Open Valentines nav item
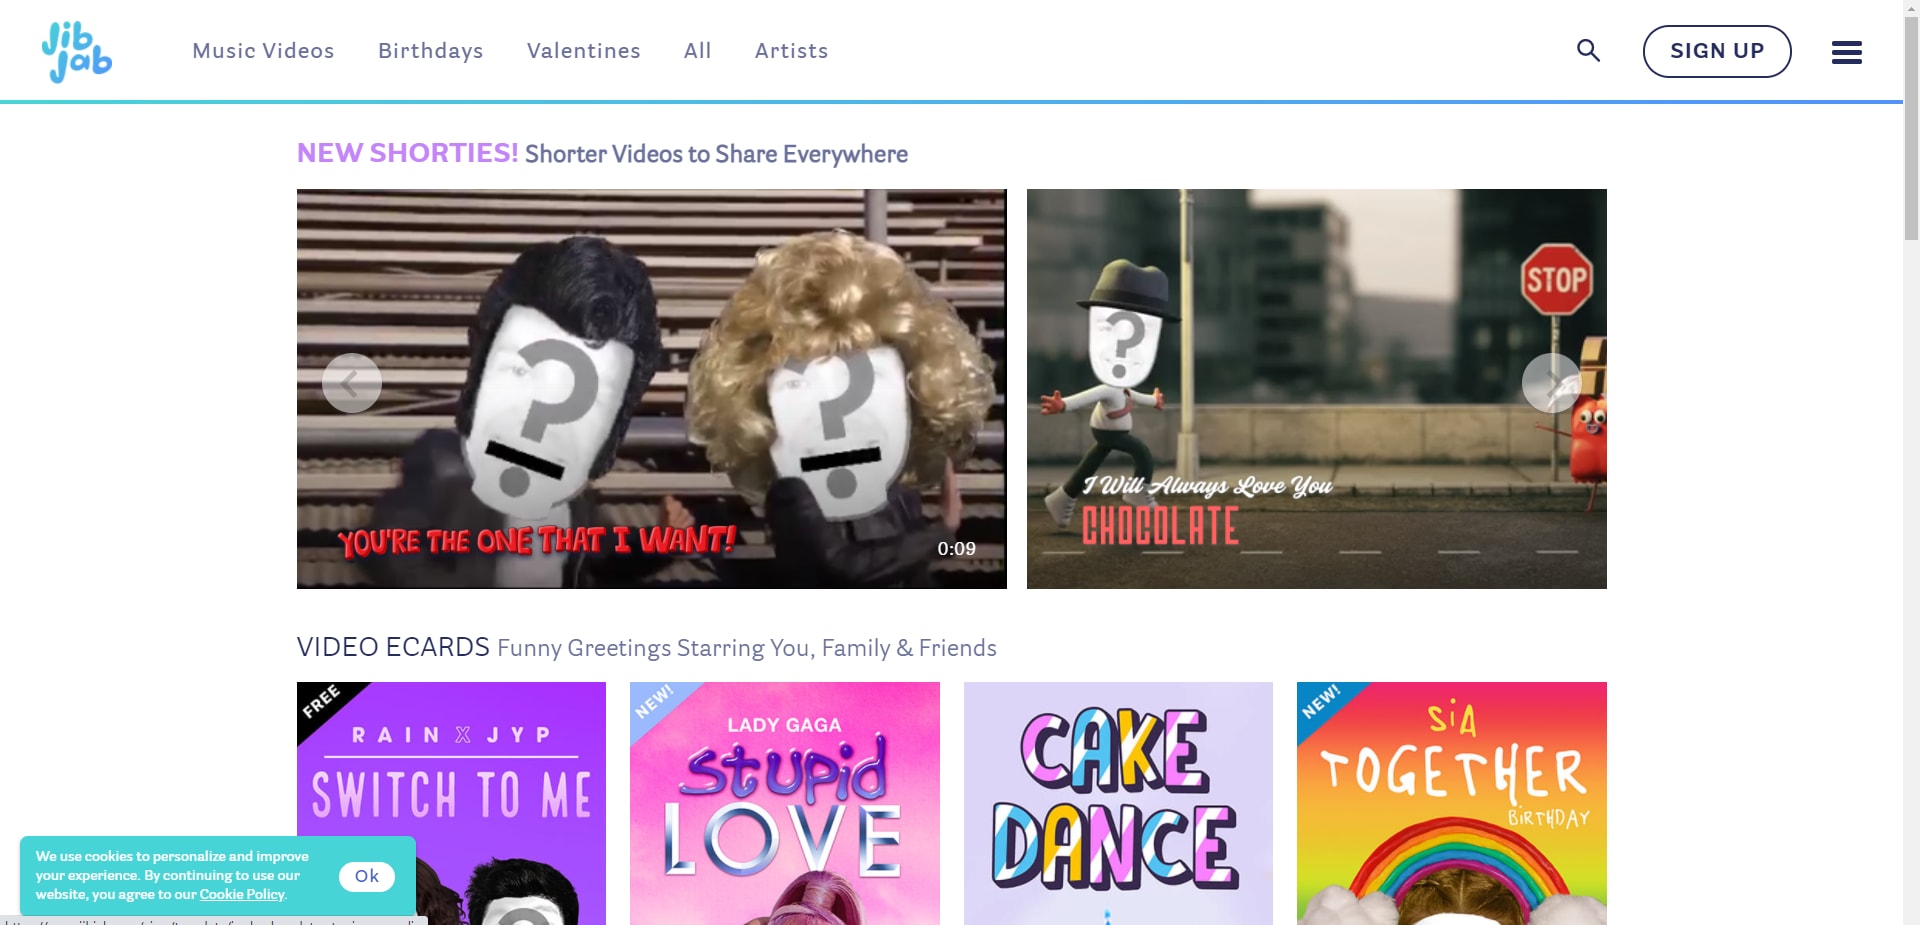Viewport: 1920px width, 925px height. coord(584,51)
